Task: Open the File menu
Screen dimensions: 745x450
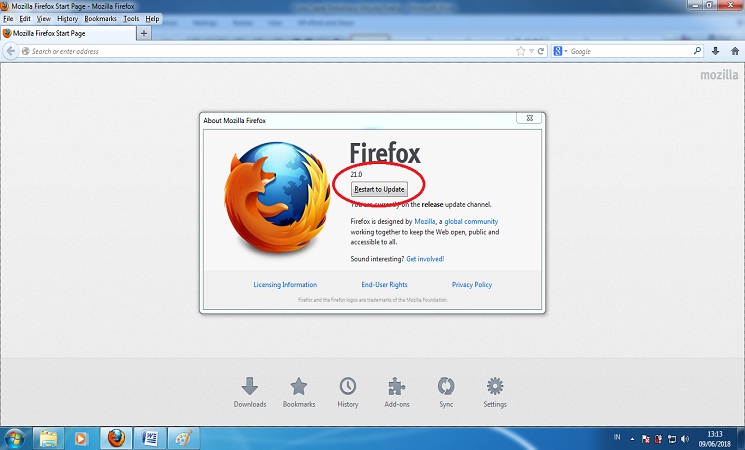Action: [x=8, y=19]
